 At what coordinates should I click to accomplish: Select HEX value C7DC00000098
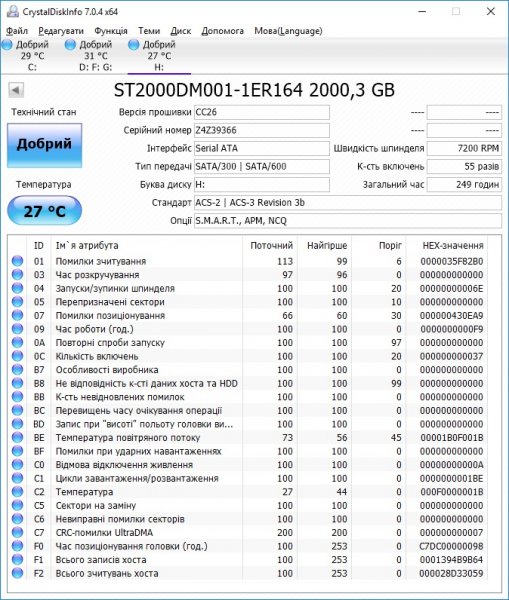coord(452,546)
